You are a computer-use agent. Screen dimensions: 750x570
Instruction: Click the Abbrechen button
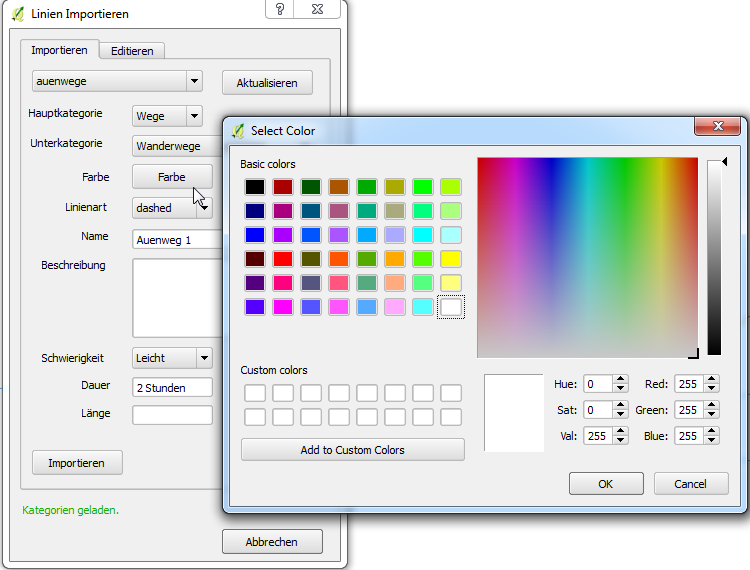pyautogui.click(x=272, y=541)
